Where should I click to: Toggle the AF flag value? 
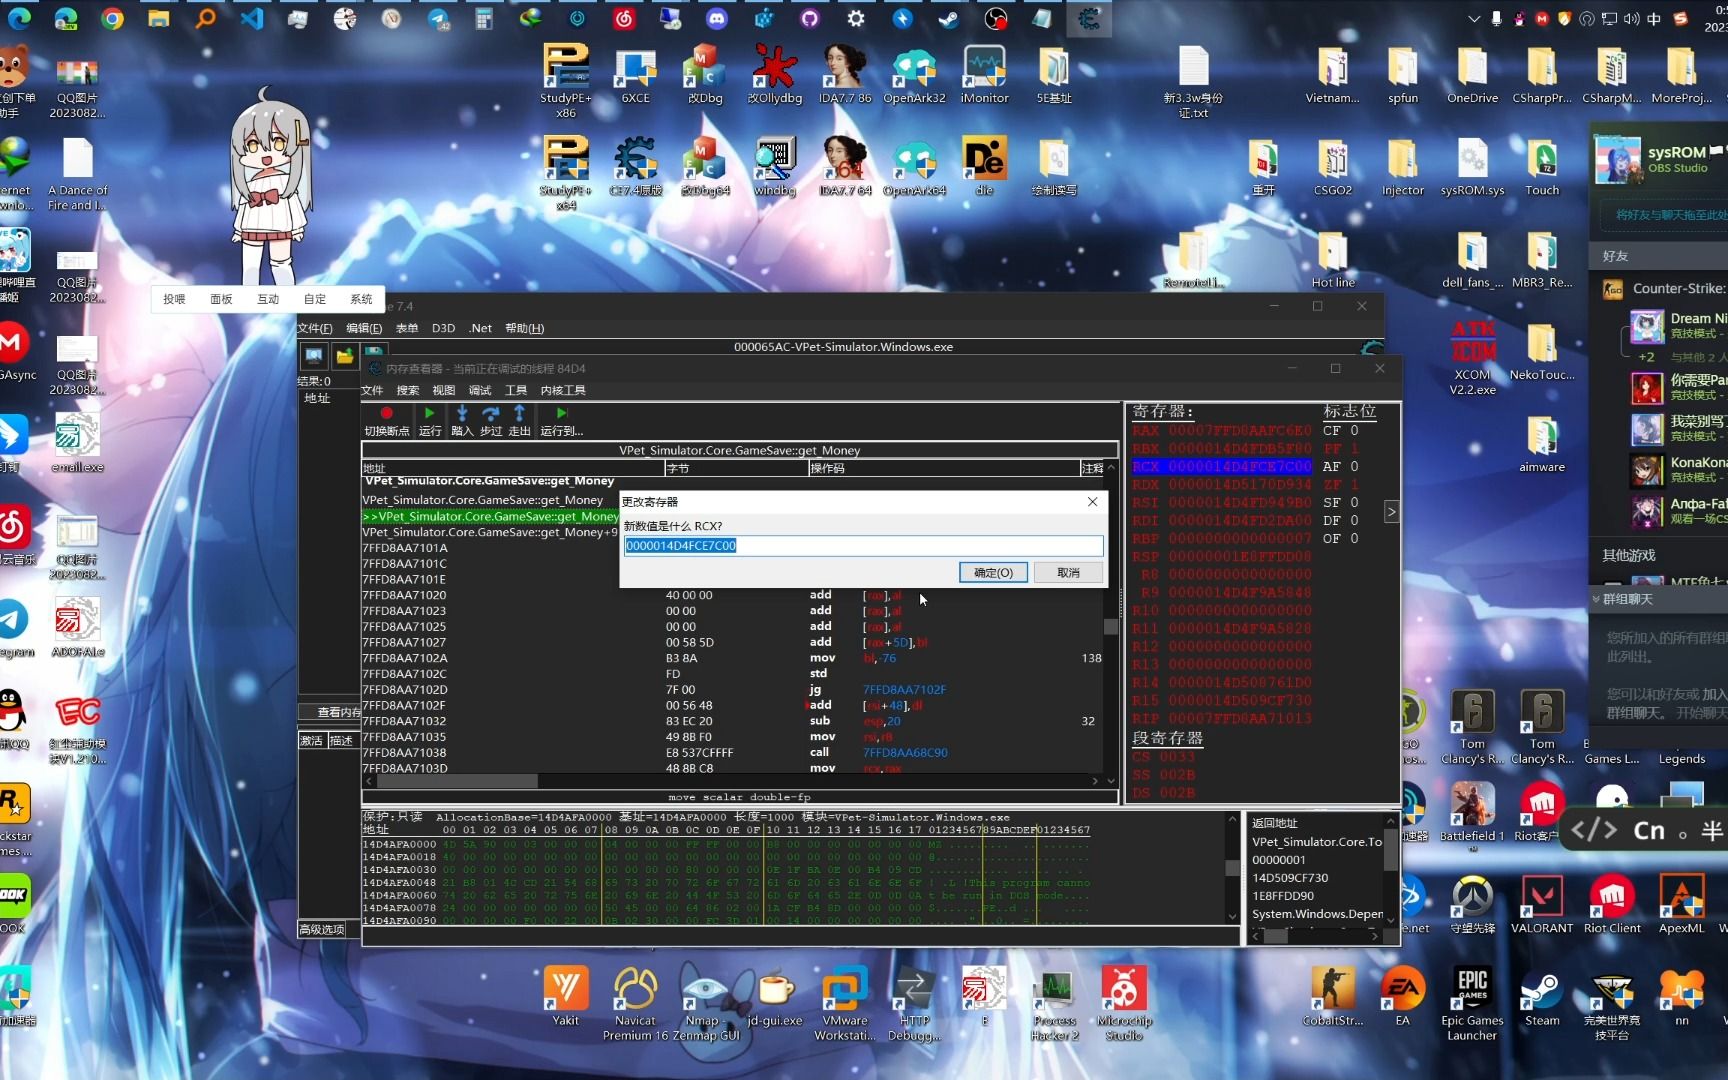pos(1354,466)
